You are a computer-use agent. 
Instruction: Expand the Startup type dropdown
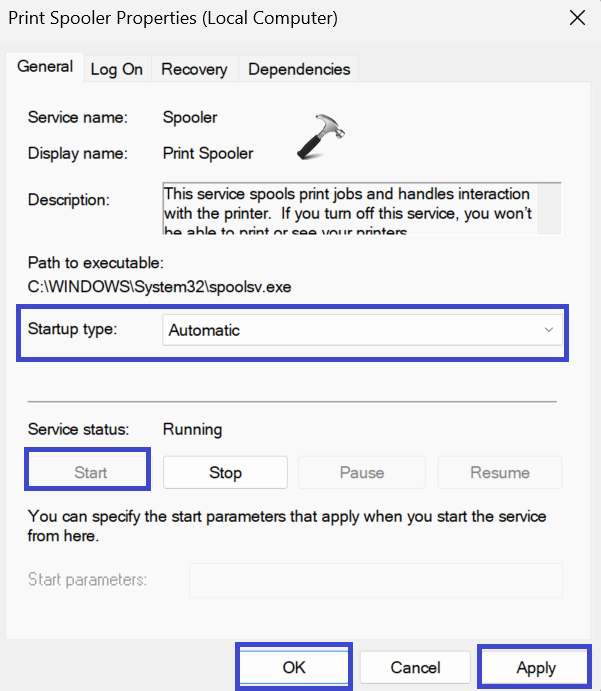(x=362, y=330)
